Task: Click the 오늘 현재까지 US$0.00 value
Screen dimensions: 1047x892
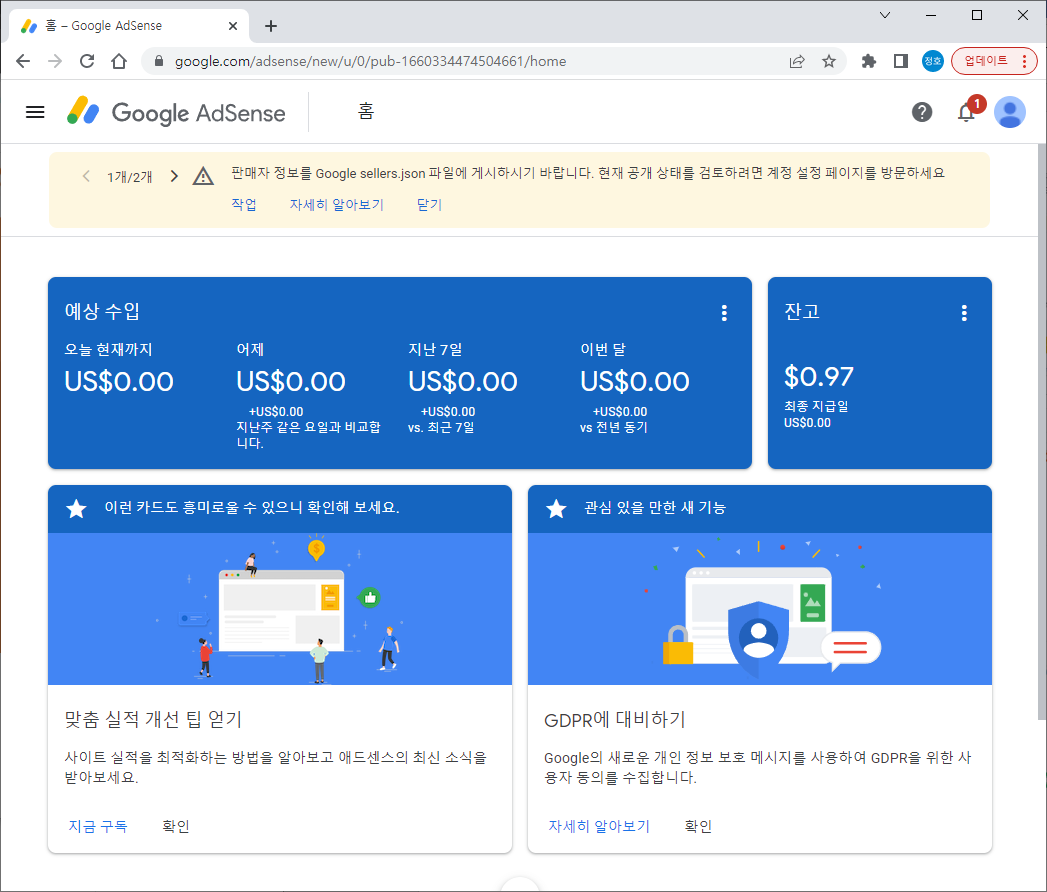Action: (119, 382)
